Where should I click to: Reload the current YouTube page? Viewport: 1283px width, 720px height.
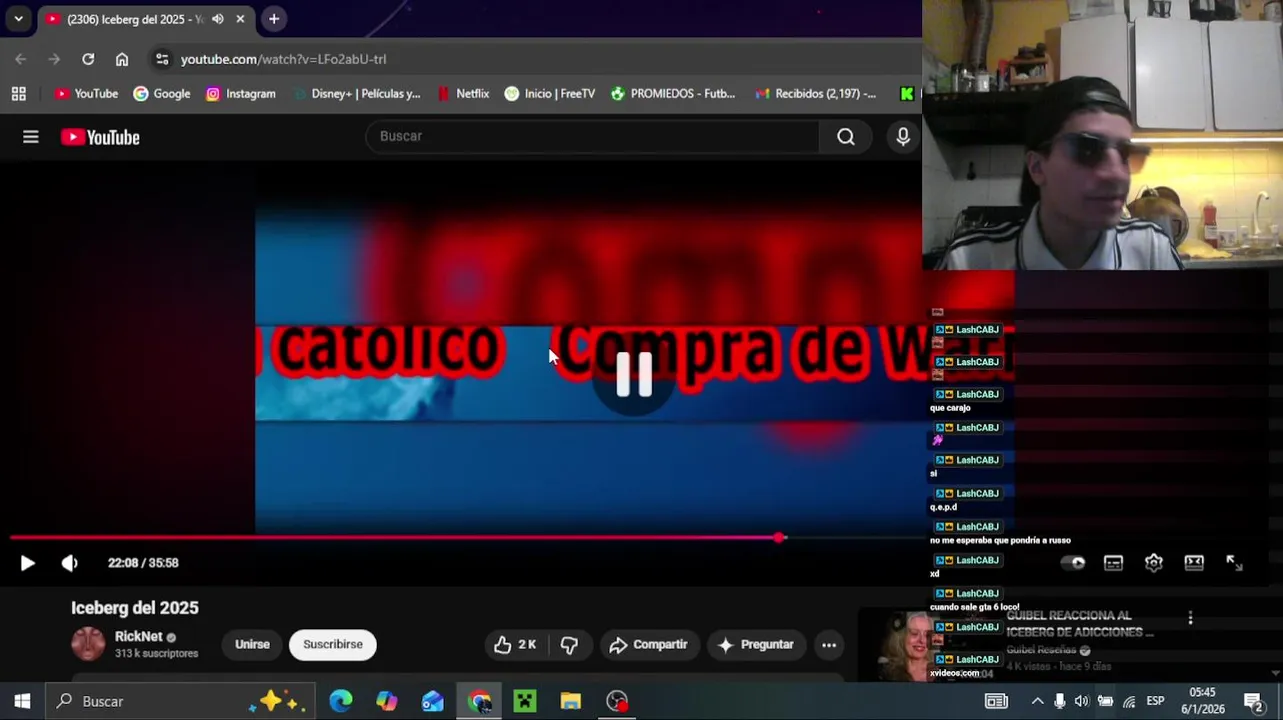88,59
